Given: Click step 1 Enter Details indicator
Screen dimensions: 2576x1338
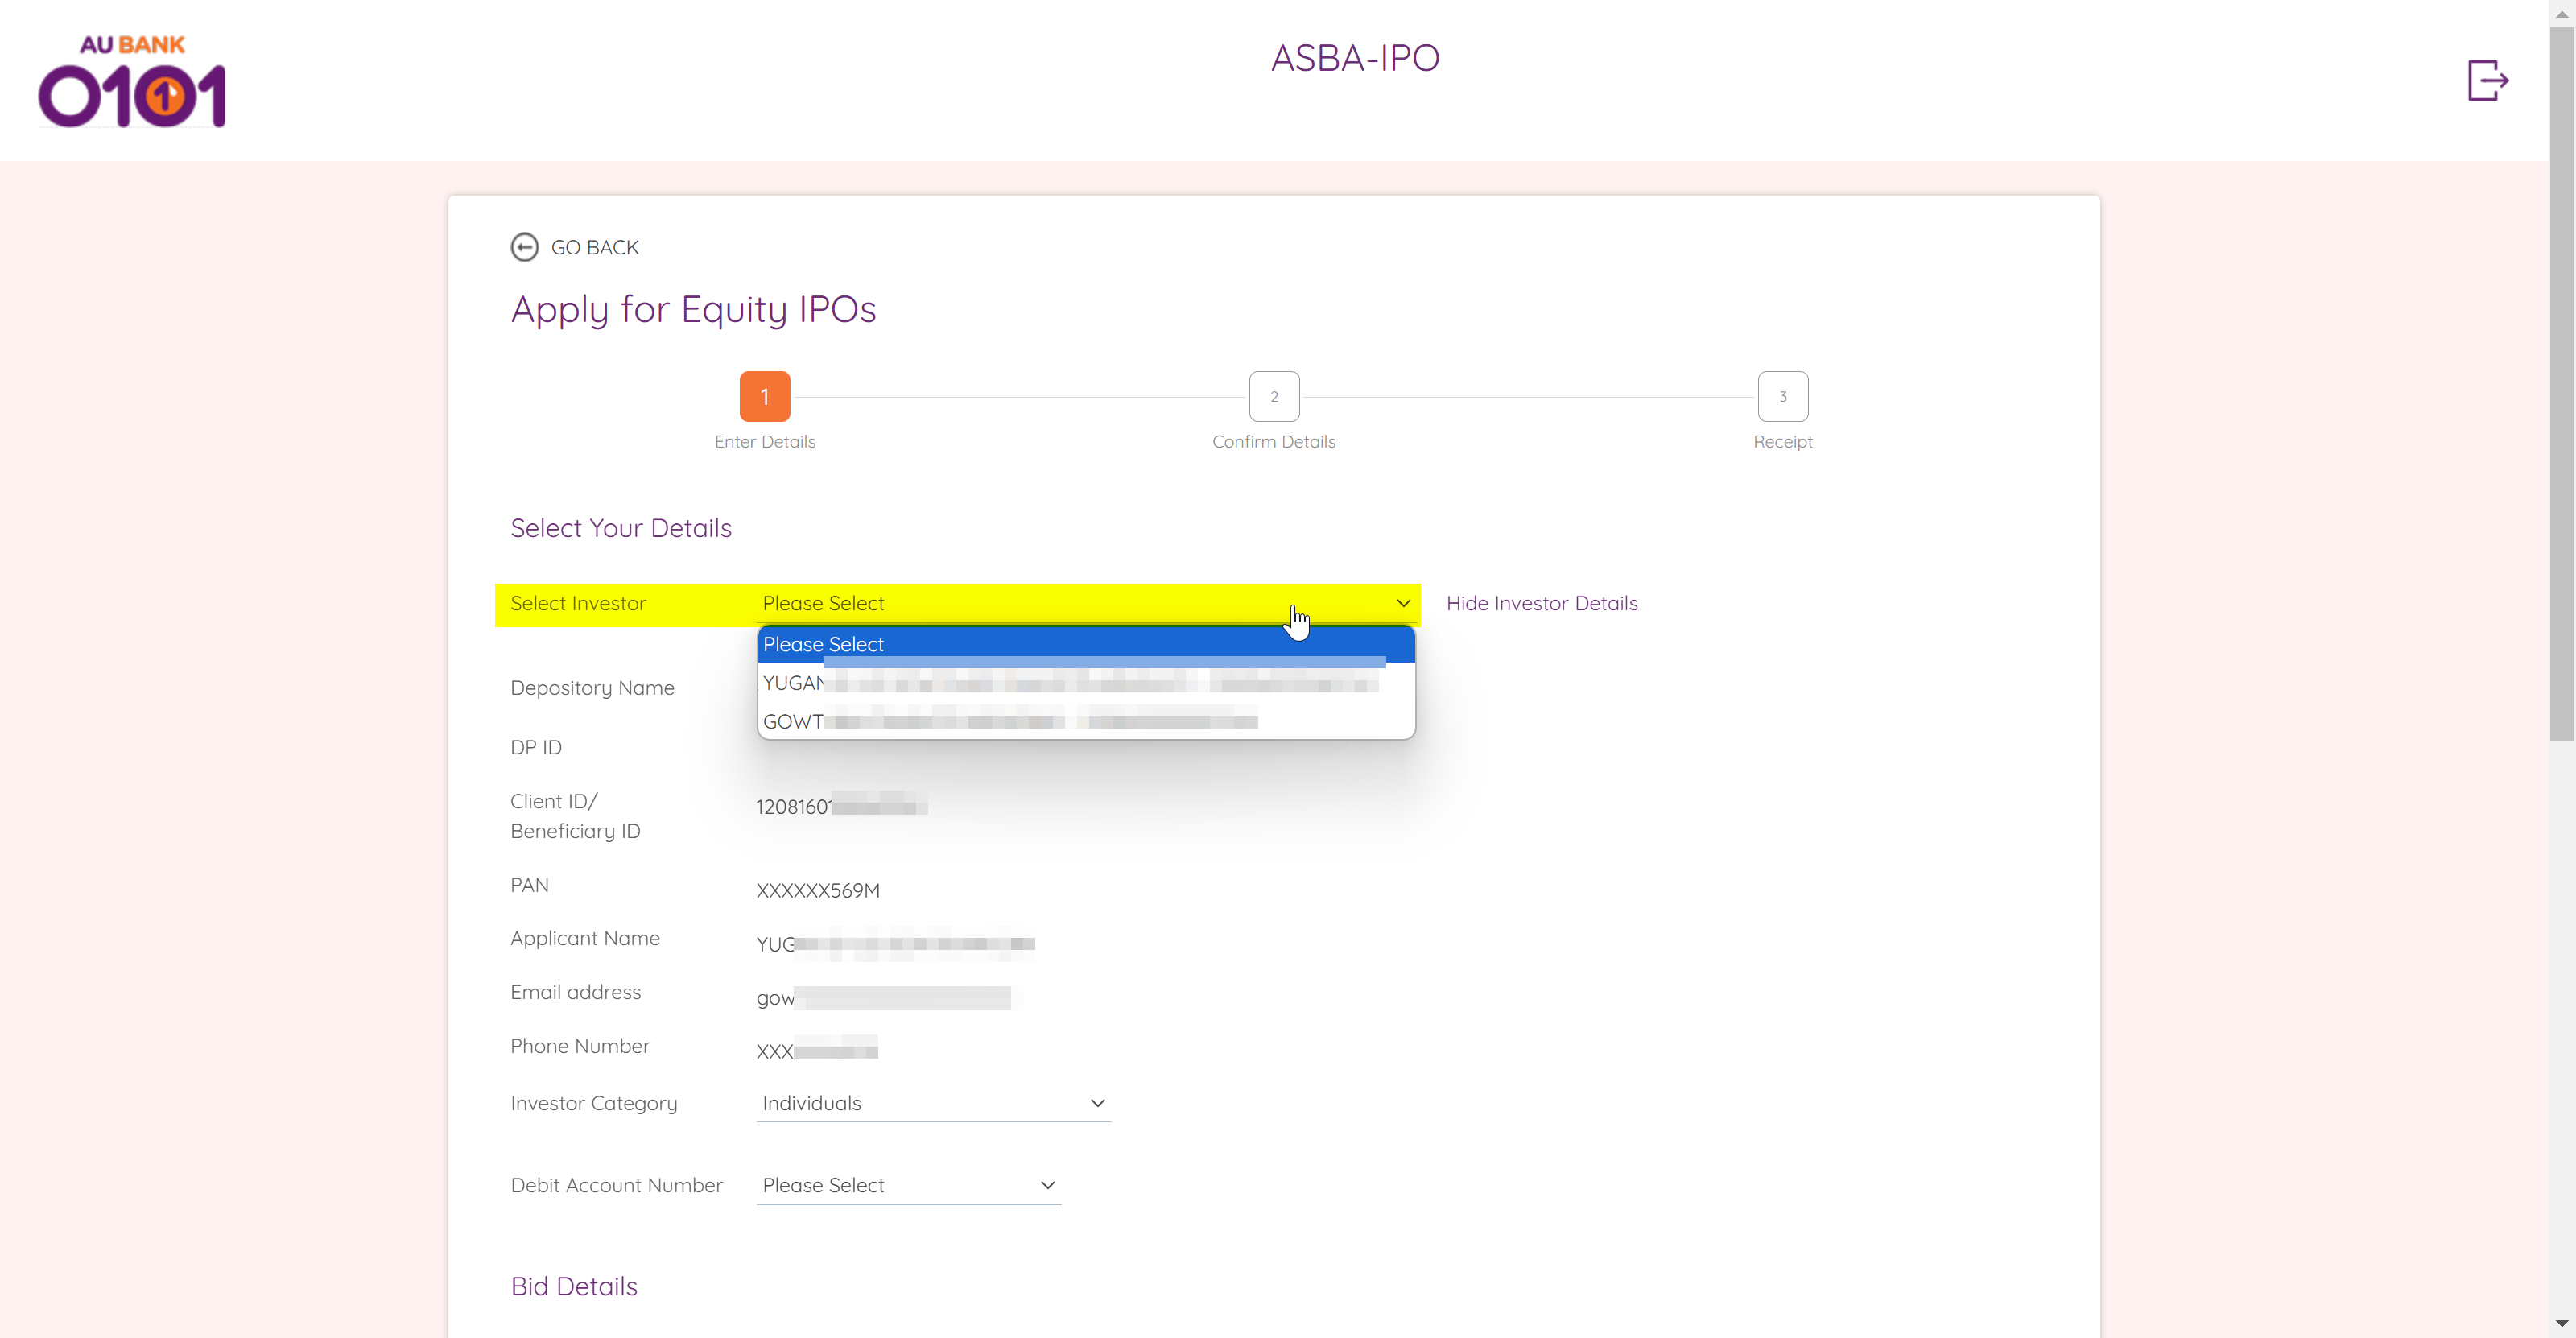Looking at the screenshot, I should 764,396.
